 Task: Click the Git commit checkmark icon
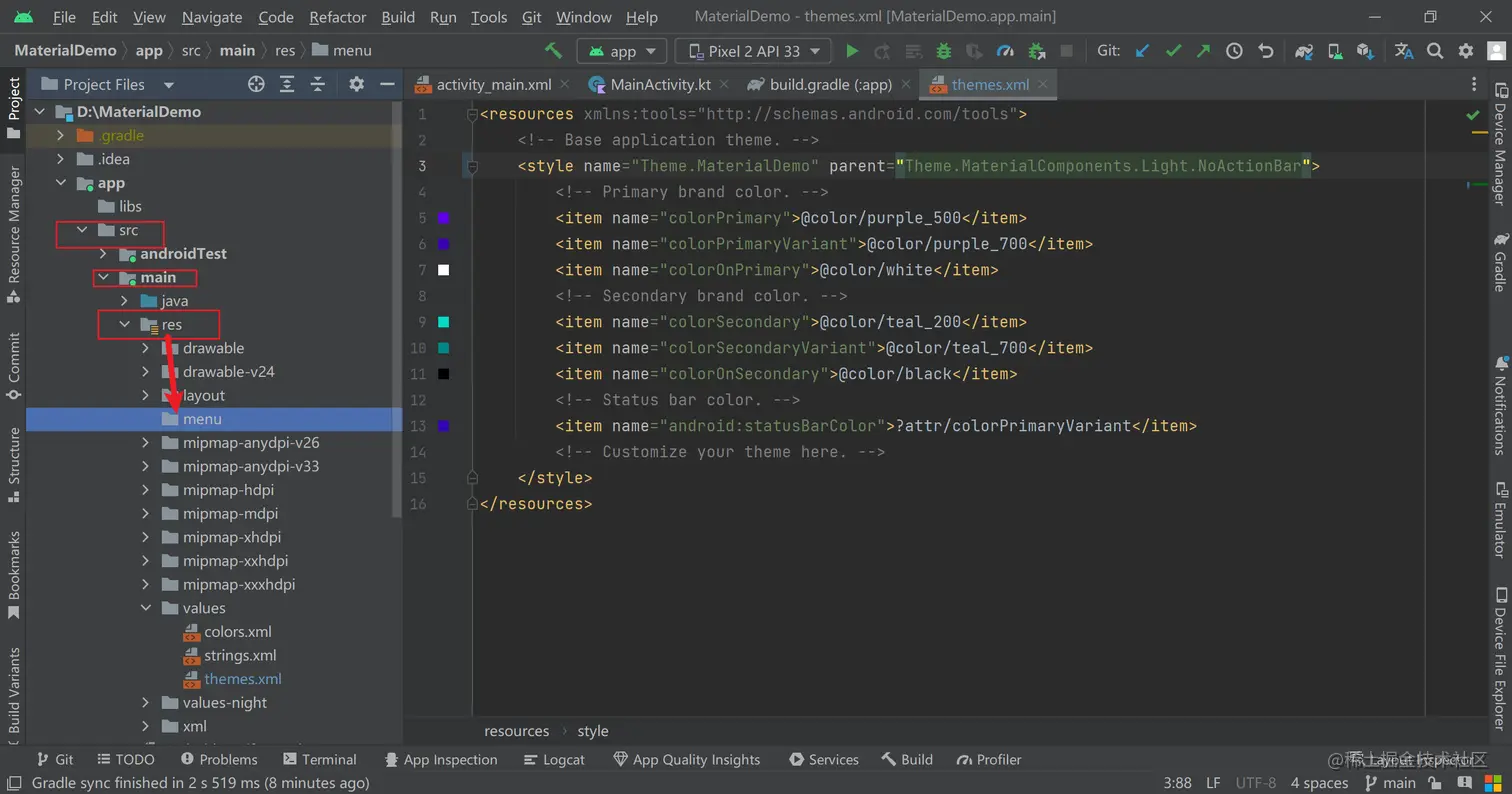pyautogui.click(x=1173, y=51)
